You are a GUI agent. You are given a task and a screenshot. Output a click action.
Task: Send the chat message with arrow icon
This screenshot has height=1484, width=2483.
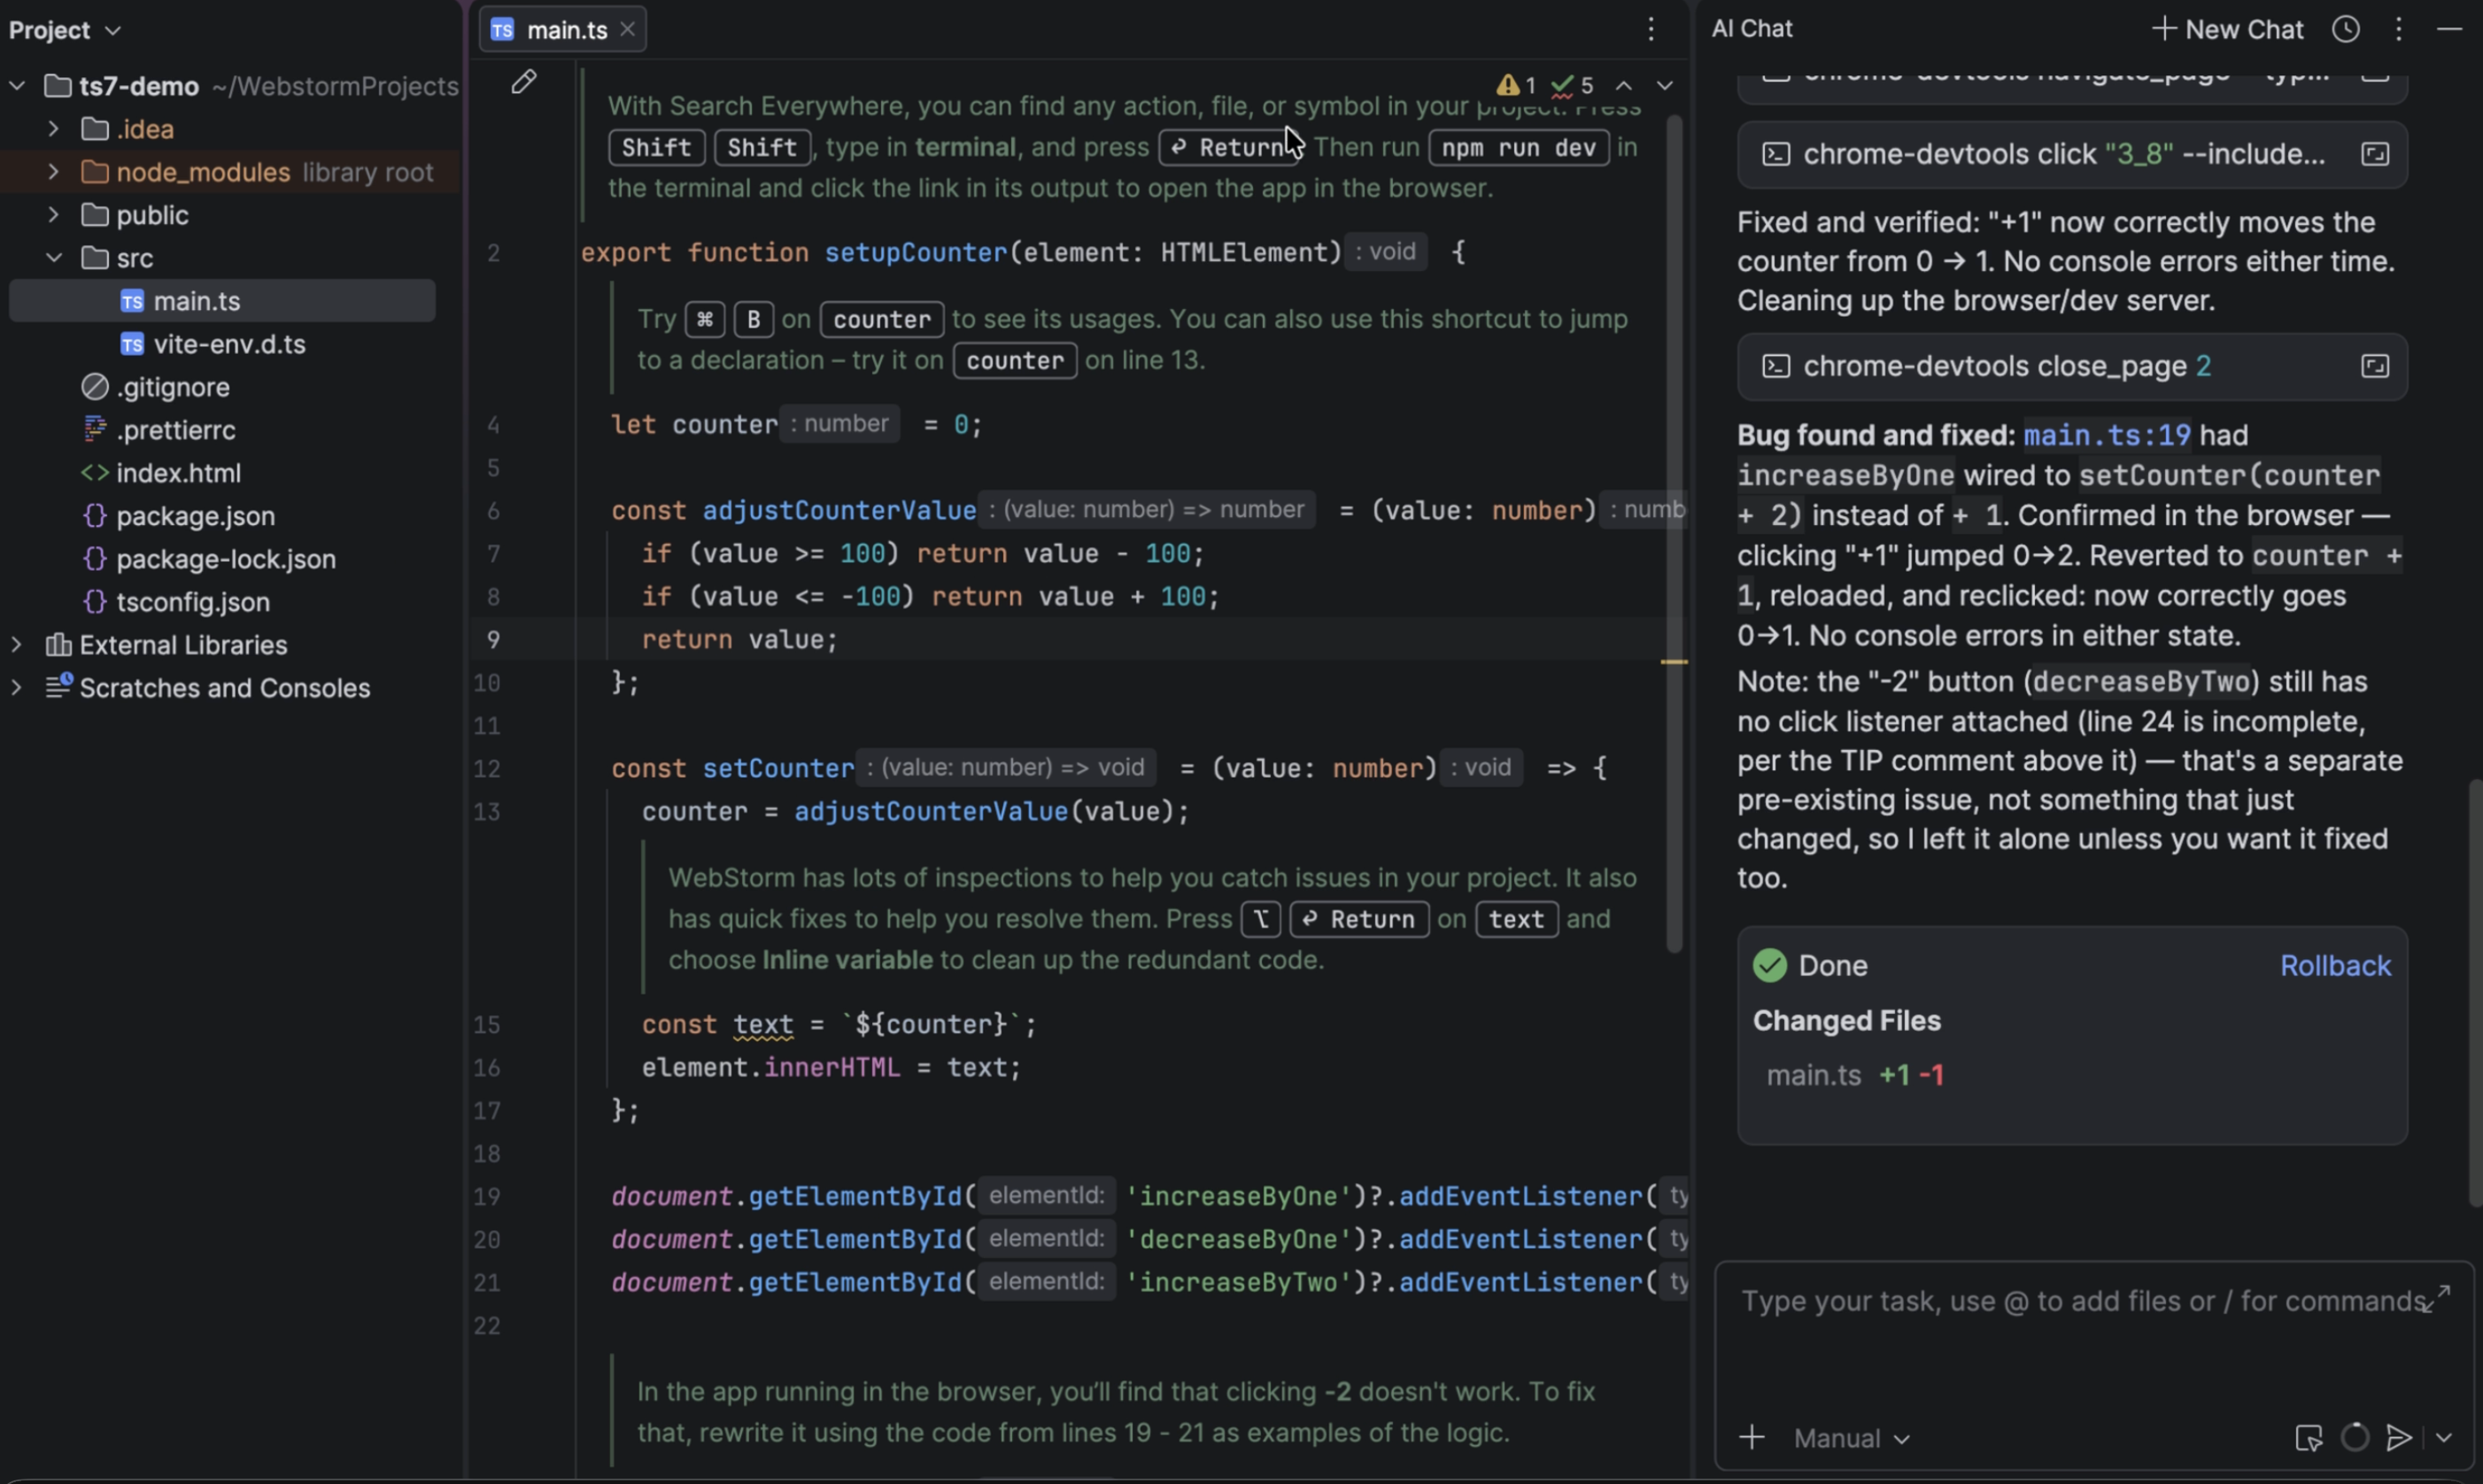(x=2399, y=1438)
